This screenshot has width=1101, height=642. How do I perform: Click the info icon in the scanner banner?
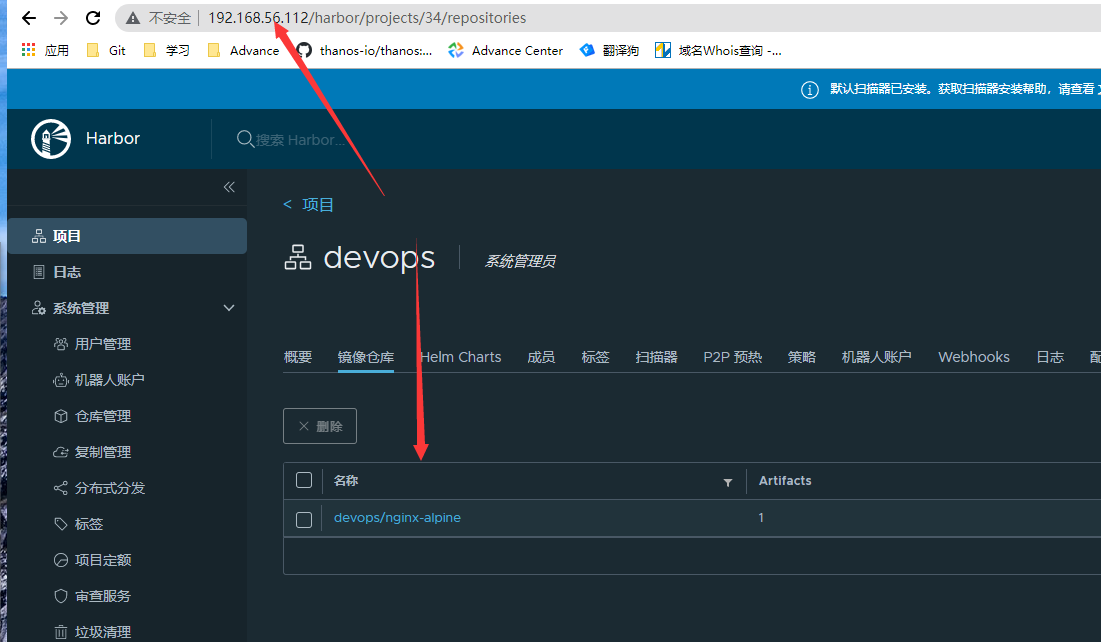click(x=810, y=90)
